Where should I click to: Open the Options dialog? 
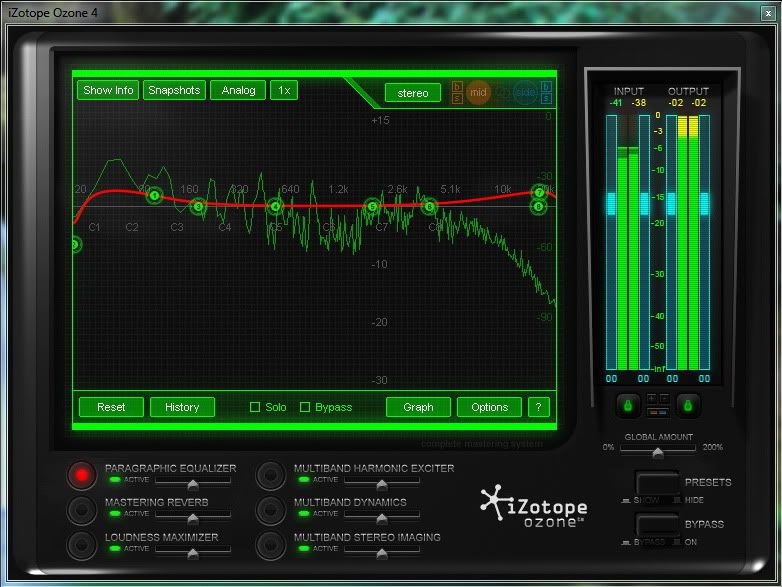489,407
